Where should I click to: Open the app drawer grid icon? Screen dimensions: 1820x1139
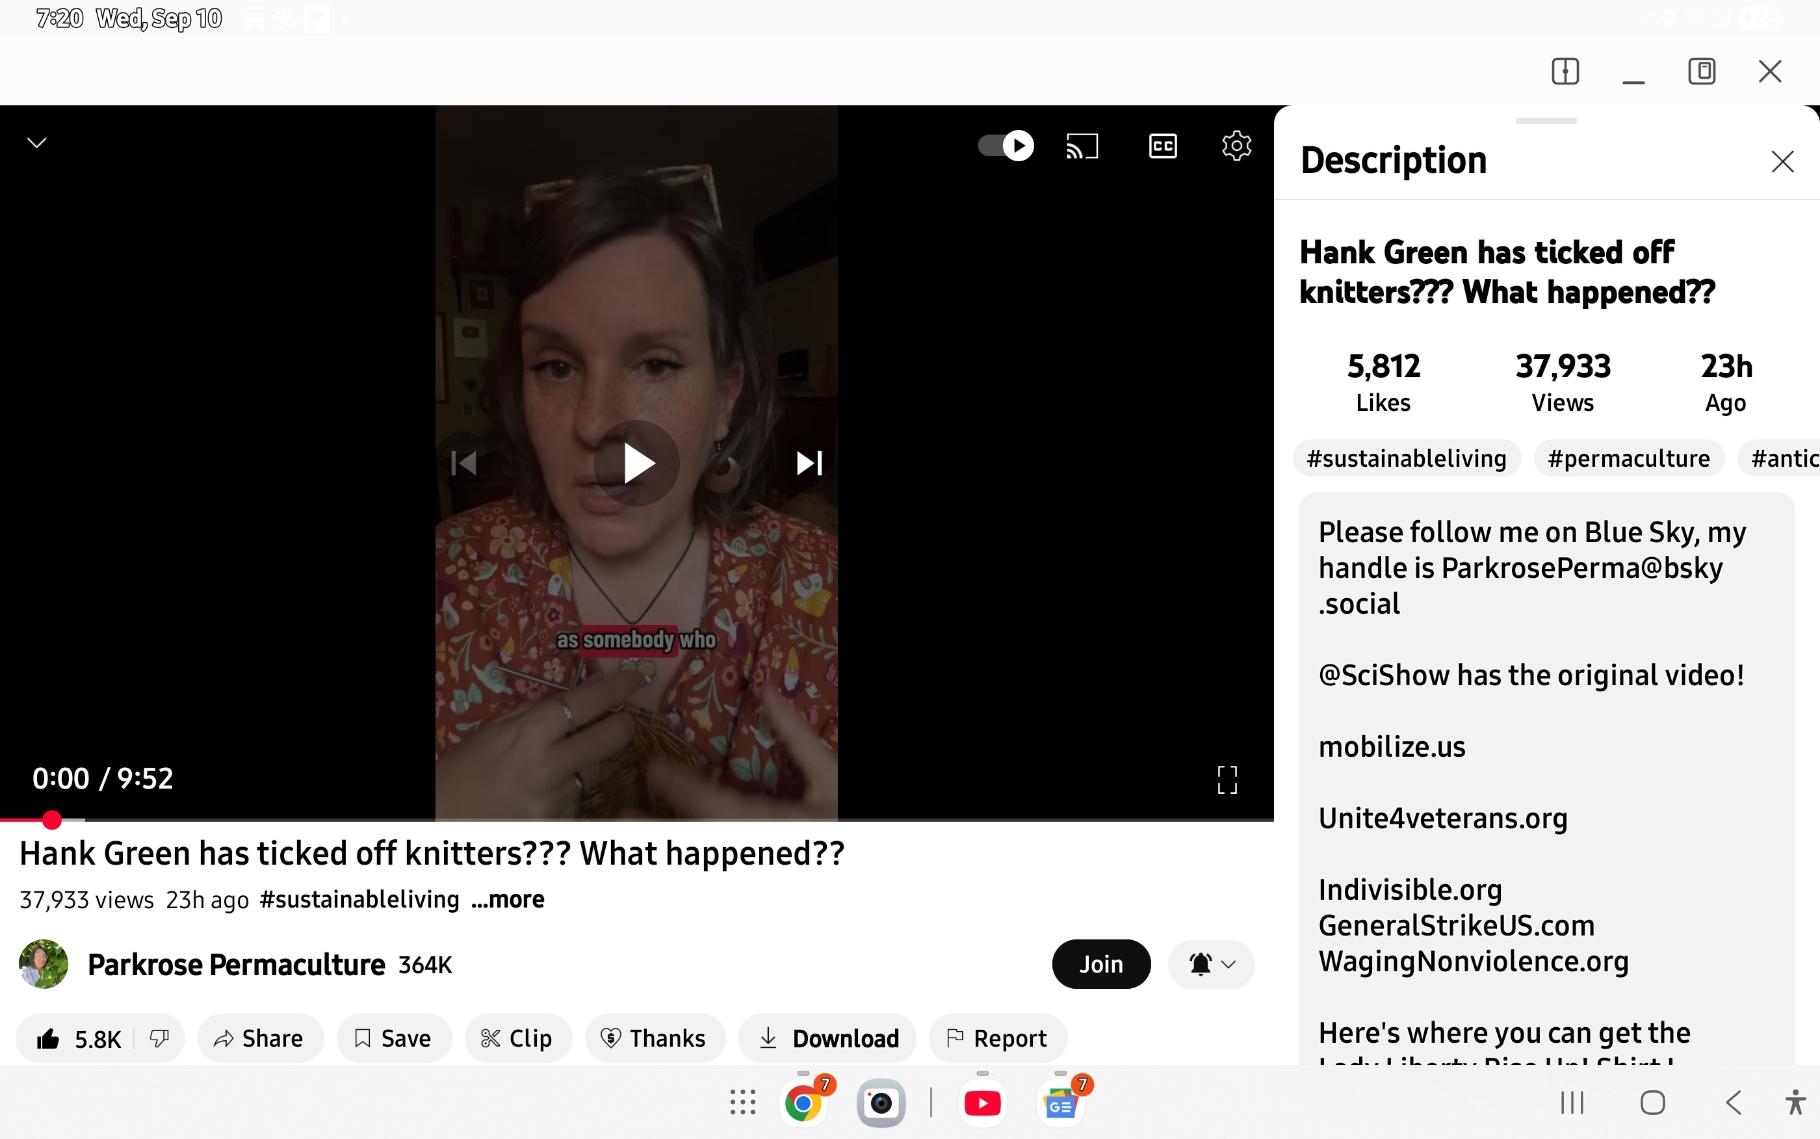click(x=743, y=1103)
